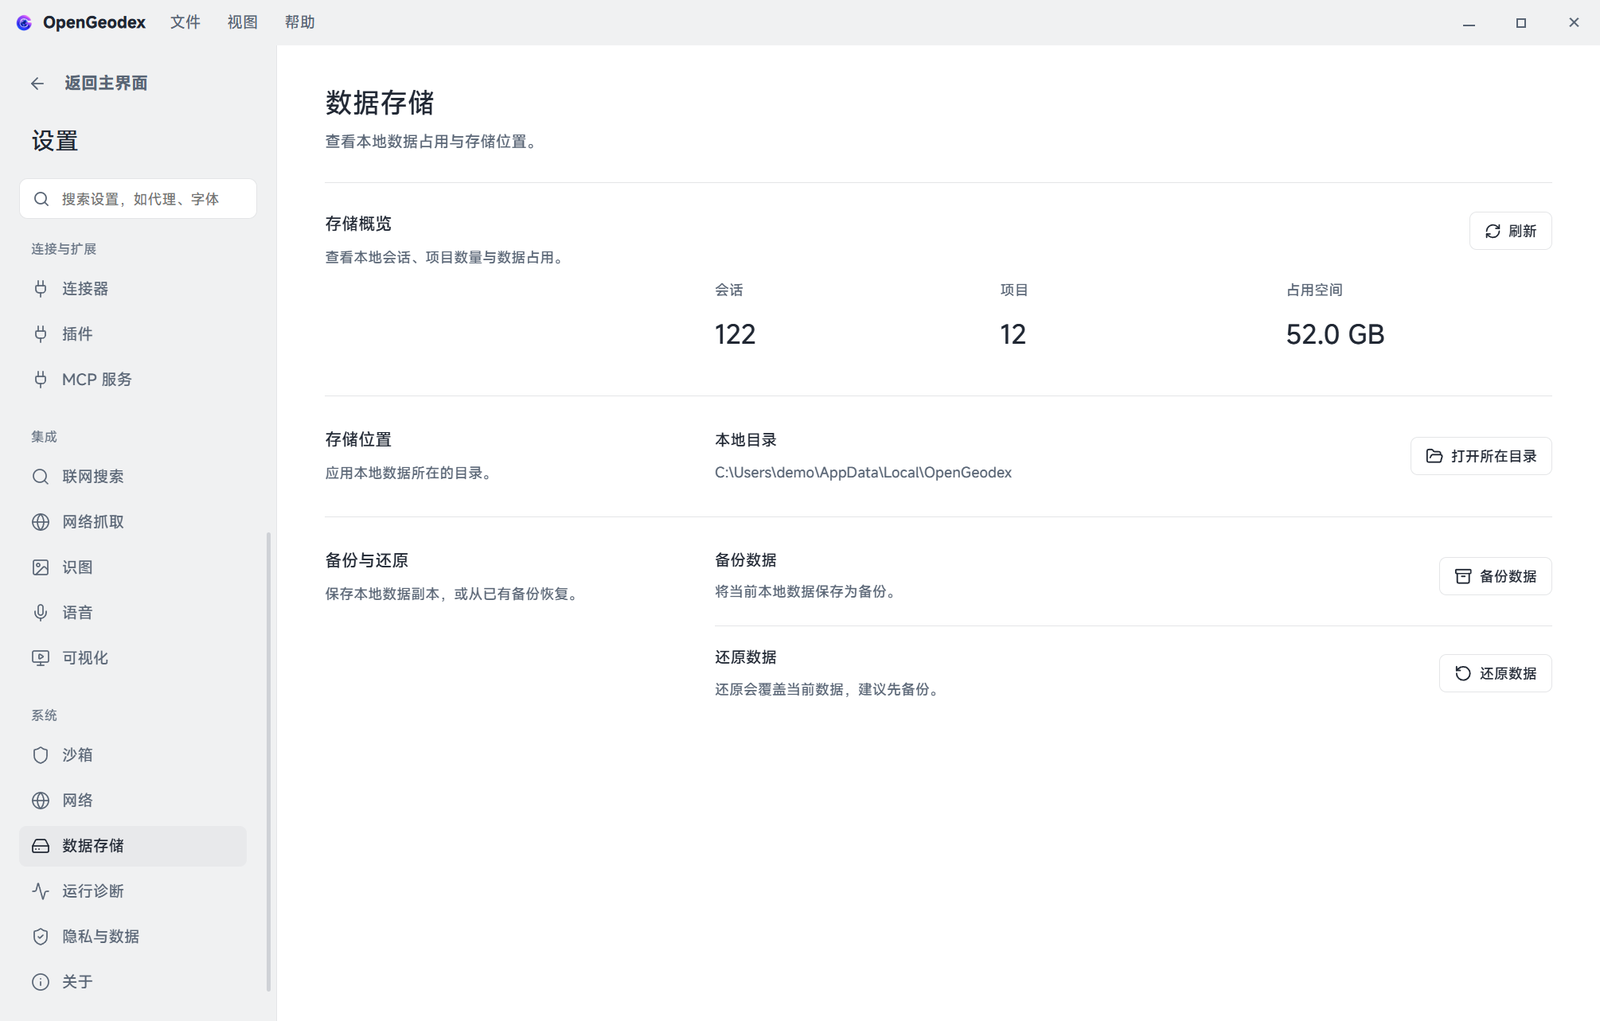This screenshot has width=1600, height=1021.
Task: Click the 122 sessions count
Action: click(735, 334)
